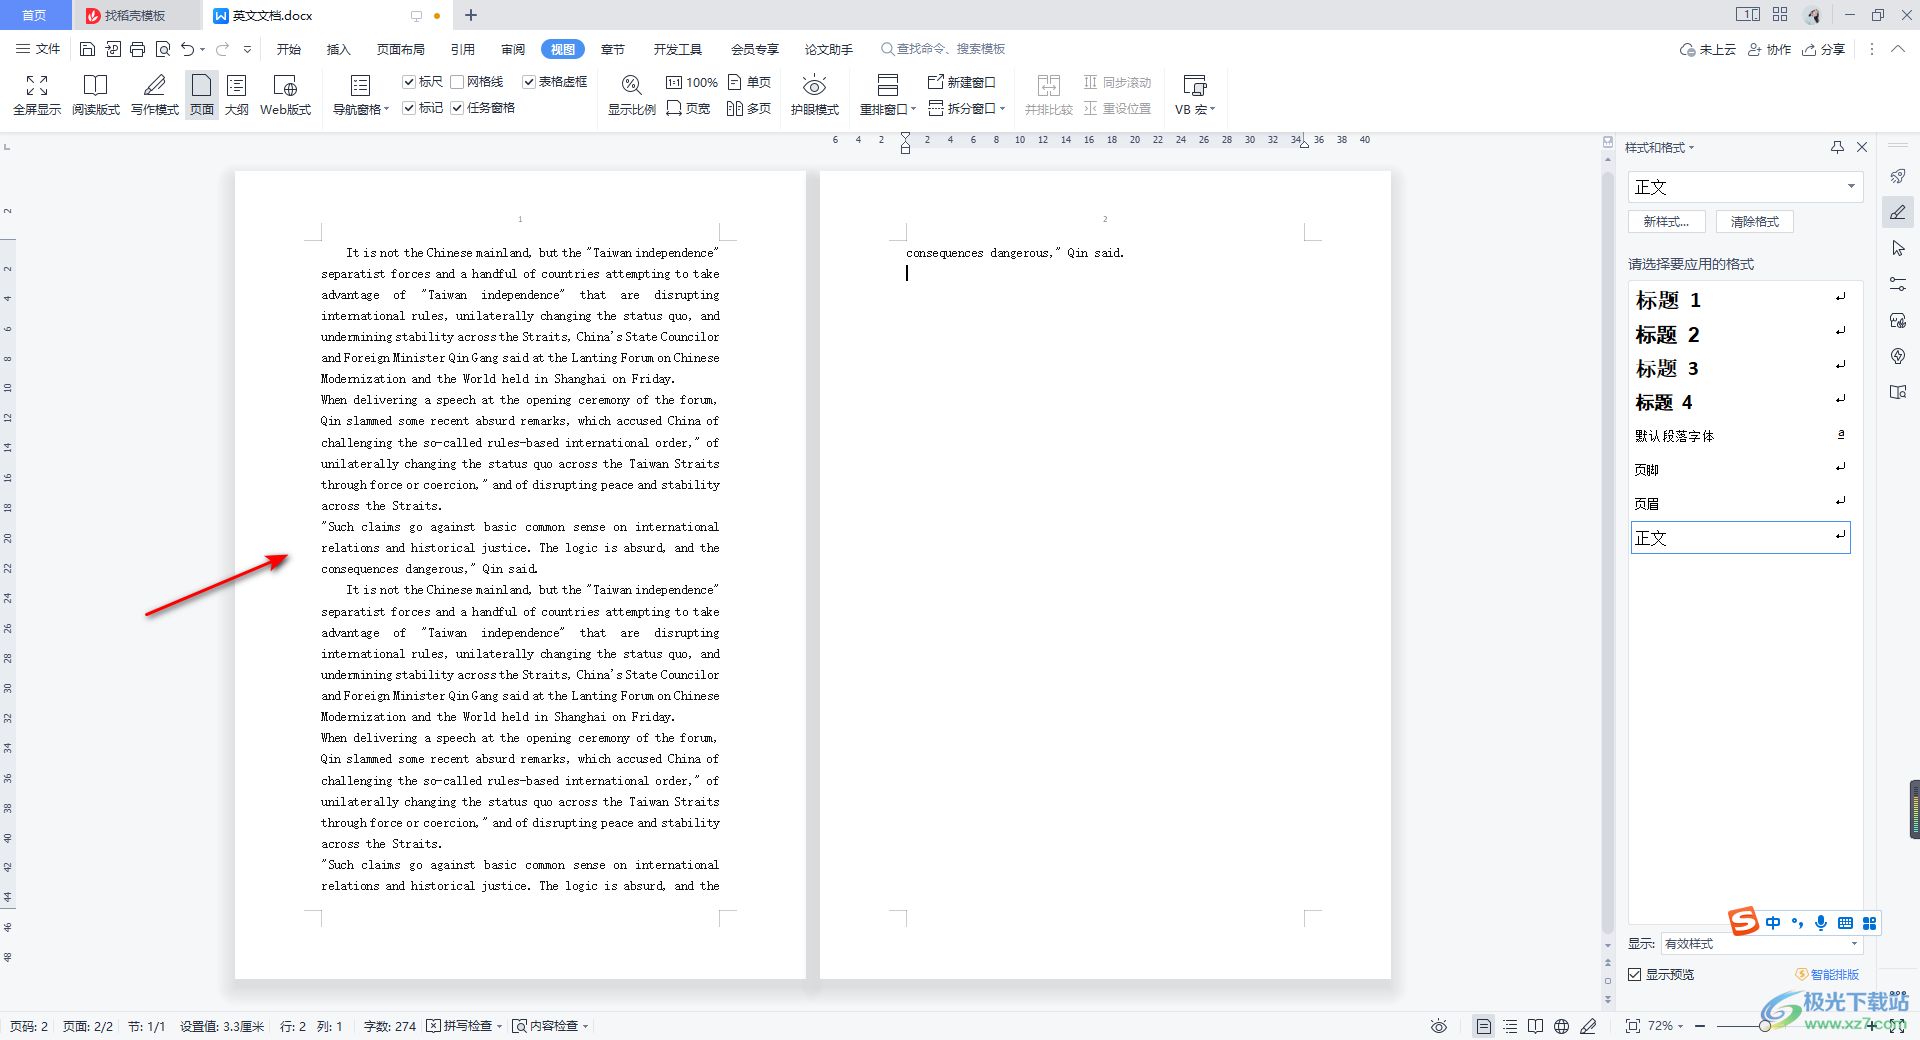Click the zoom slider handle
Screen dimensions: 1920x1040
tap(1765, 1026)
